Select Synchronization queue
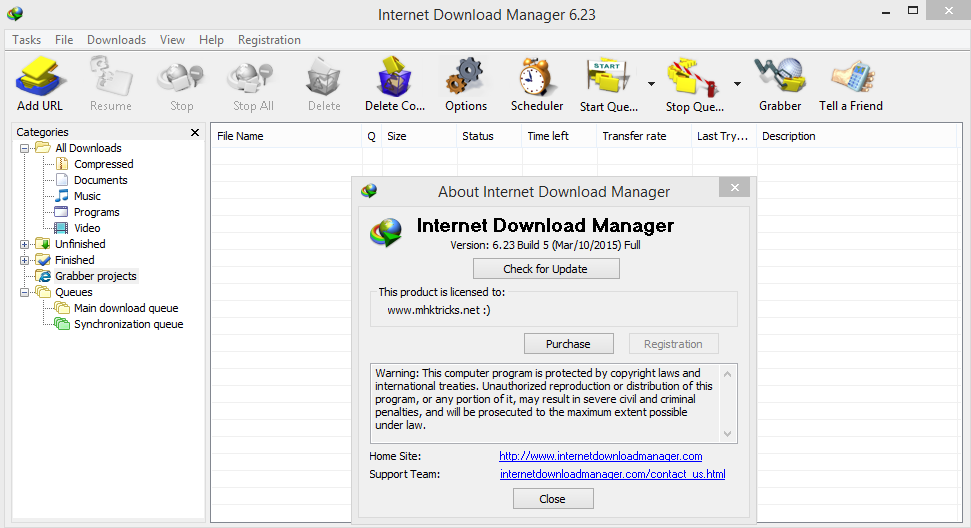Image resolution: width=971 pixels, height=528 pixels. click(x=129, y=324)
